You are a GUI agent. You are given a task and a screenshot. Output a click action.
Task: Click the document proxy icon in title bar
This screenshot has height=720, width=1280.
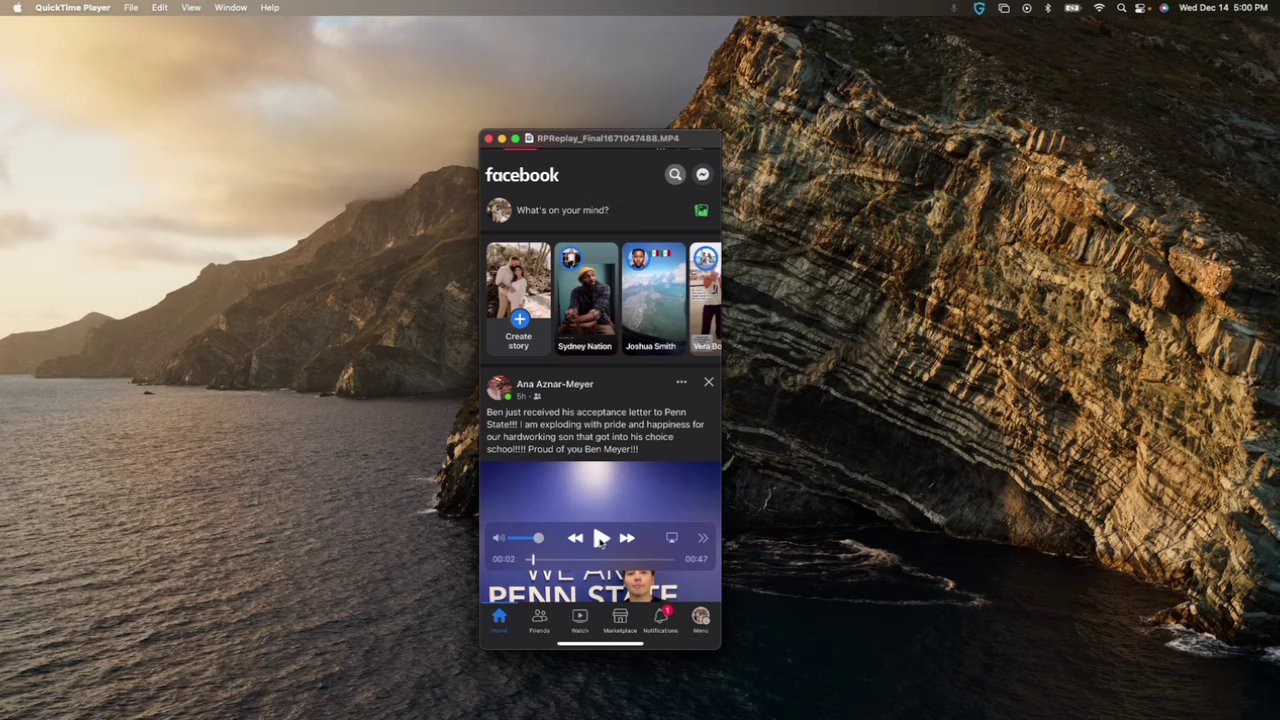click(x=529, y=138)
